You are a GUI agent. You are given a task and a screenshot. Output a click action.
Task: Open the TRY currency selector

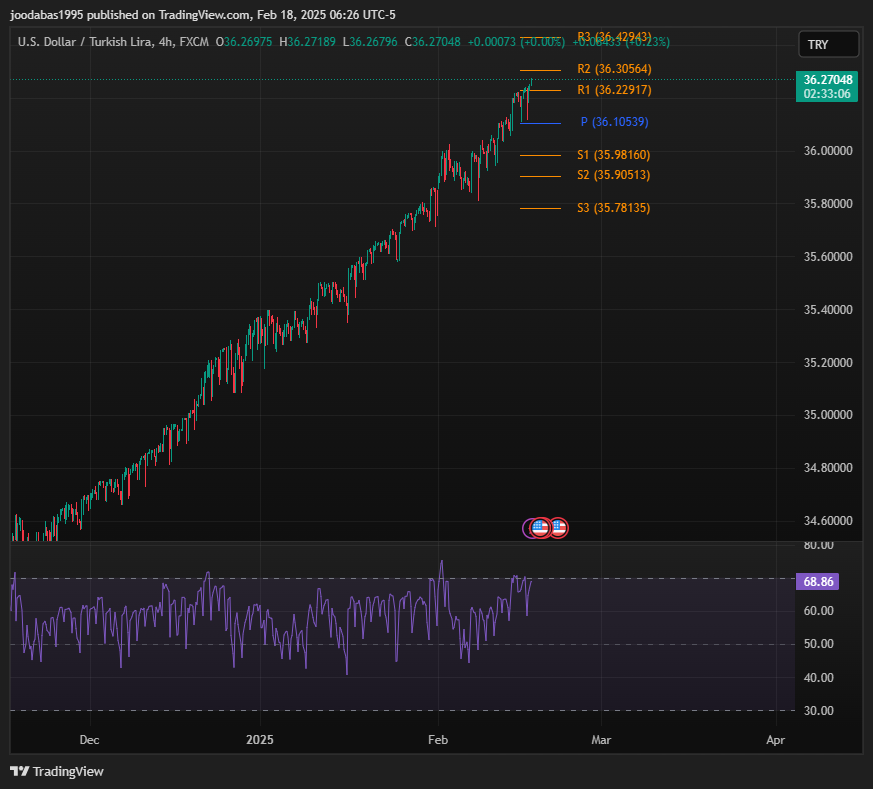coord(828,45)
